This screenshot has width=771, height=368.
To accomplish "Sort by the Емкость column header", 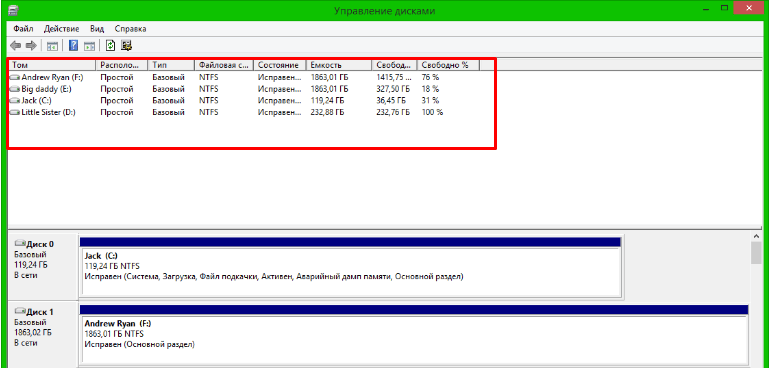I will point(339,65).
